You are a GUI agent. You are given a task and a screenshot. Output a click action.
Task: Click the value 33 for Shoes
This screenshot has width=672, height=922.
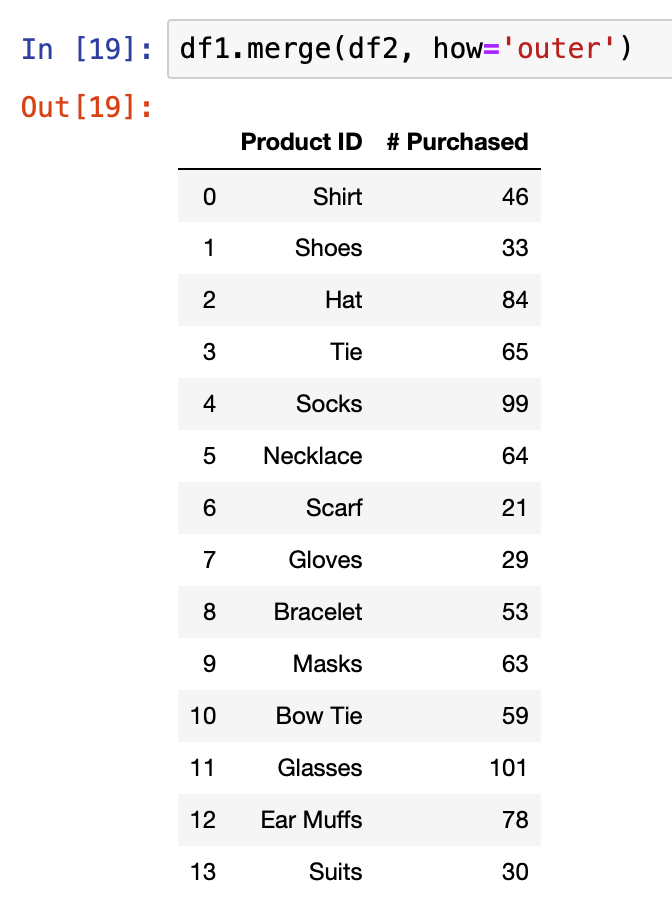pyautogui.click(x=514, y=248)
